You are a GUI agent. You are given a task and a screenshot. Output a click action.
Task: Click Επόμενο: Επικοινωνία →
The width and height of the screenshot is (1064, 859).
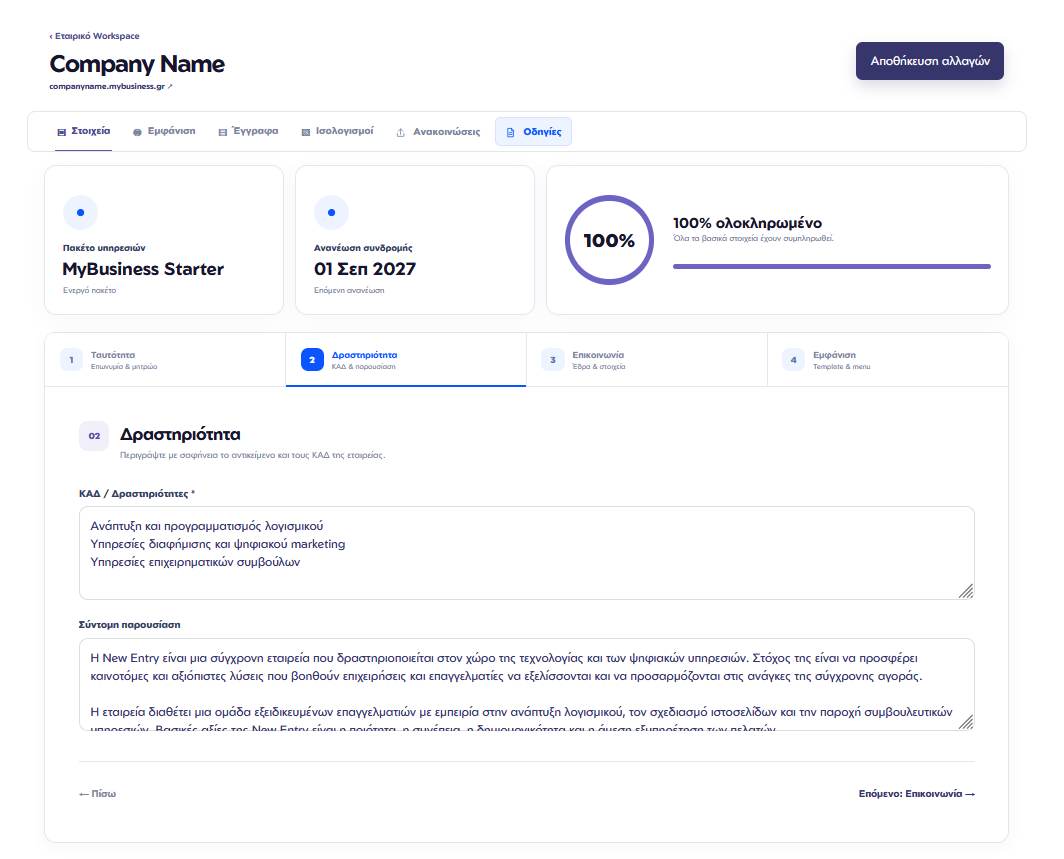(917, 793)
